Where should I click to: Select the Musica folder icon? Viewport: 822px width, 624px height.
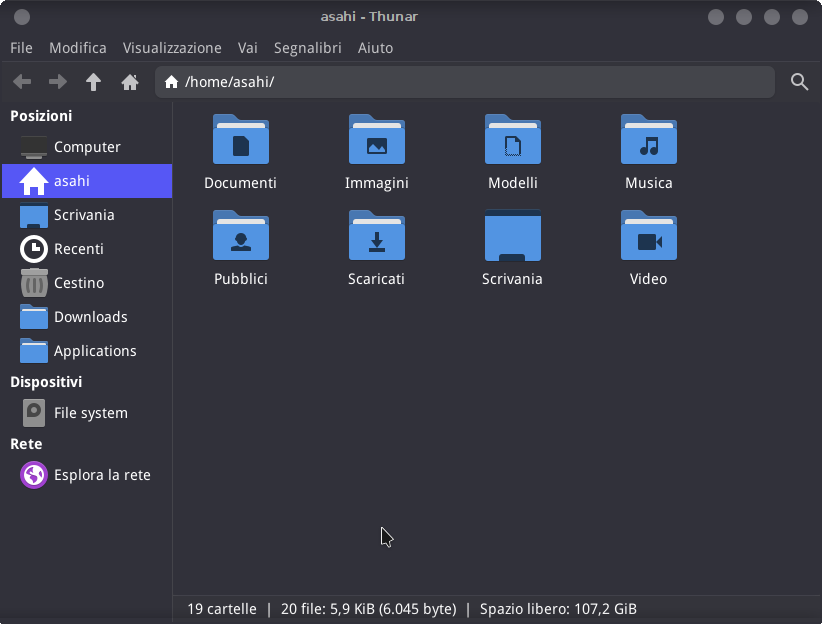click(x=648, y=140)
